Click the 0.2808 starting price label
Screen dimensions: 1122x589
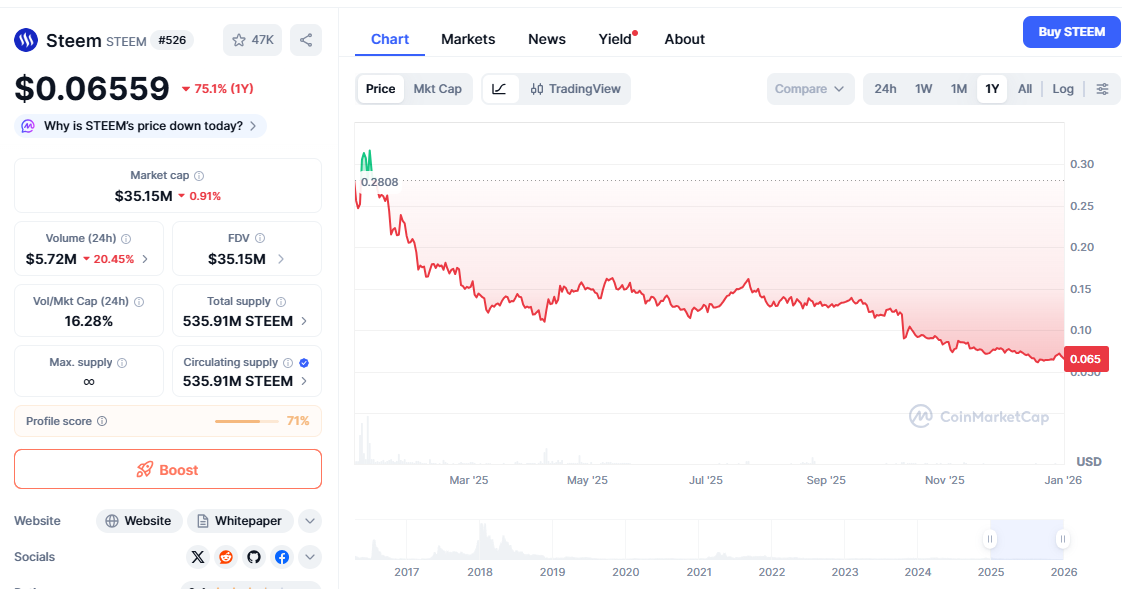click(x=379, y=182)
